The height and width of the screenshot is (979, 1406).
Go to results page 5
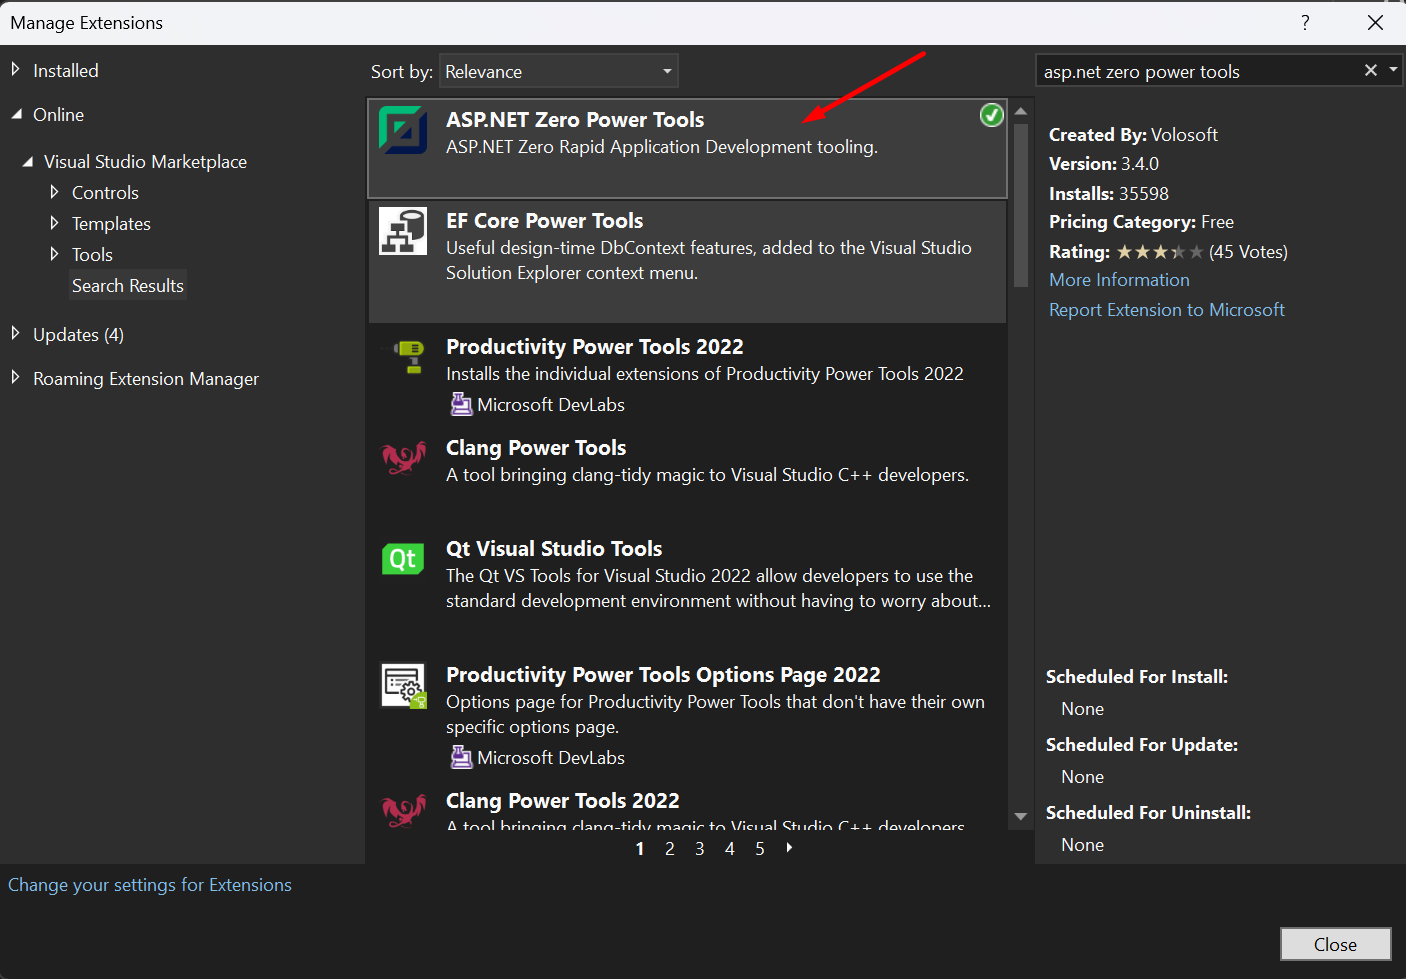pyautogui.click(x=760, y=849)
